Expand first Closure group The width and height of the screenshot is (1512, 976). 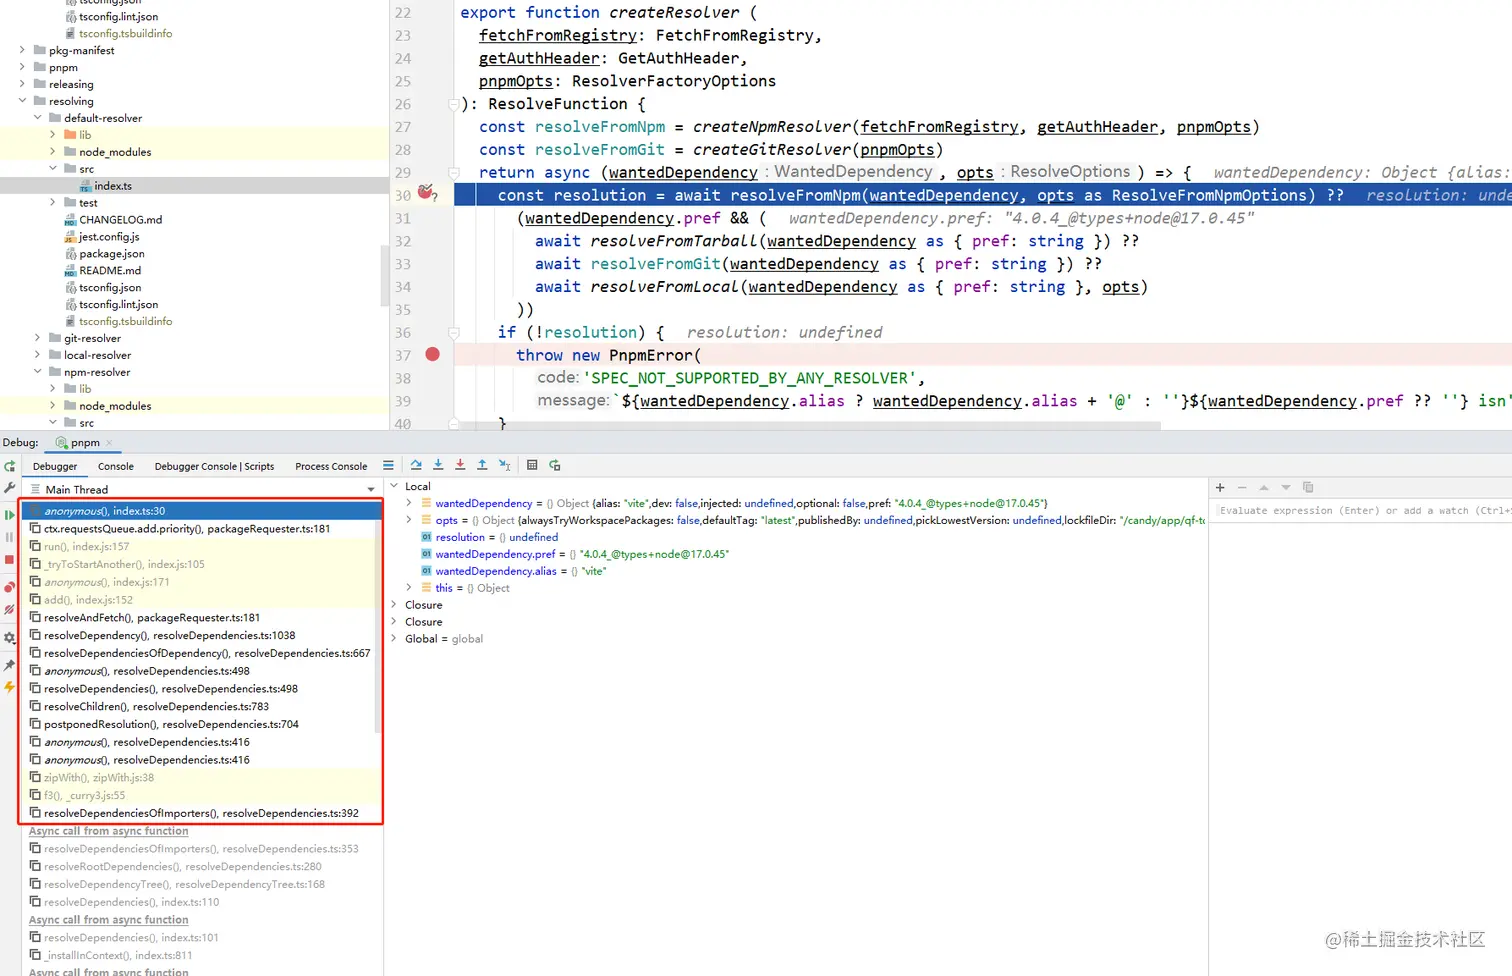coord(394,605)
